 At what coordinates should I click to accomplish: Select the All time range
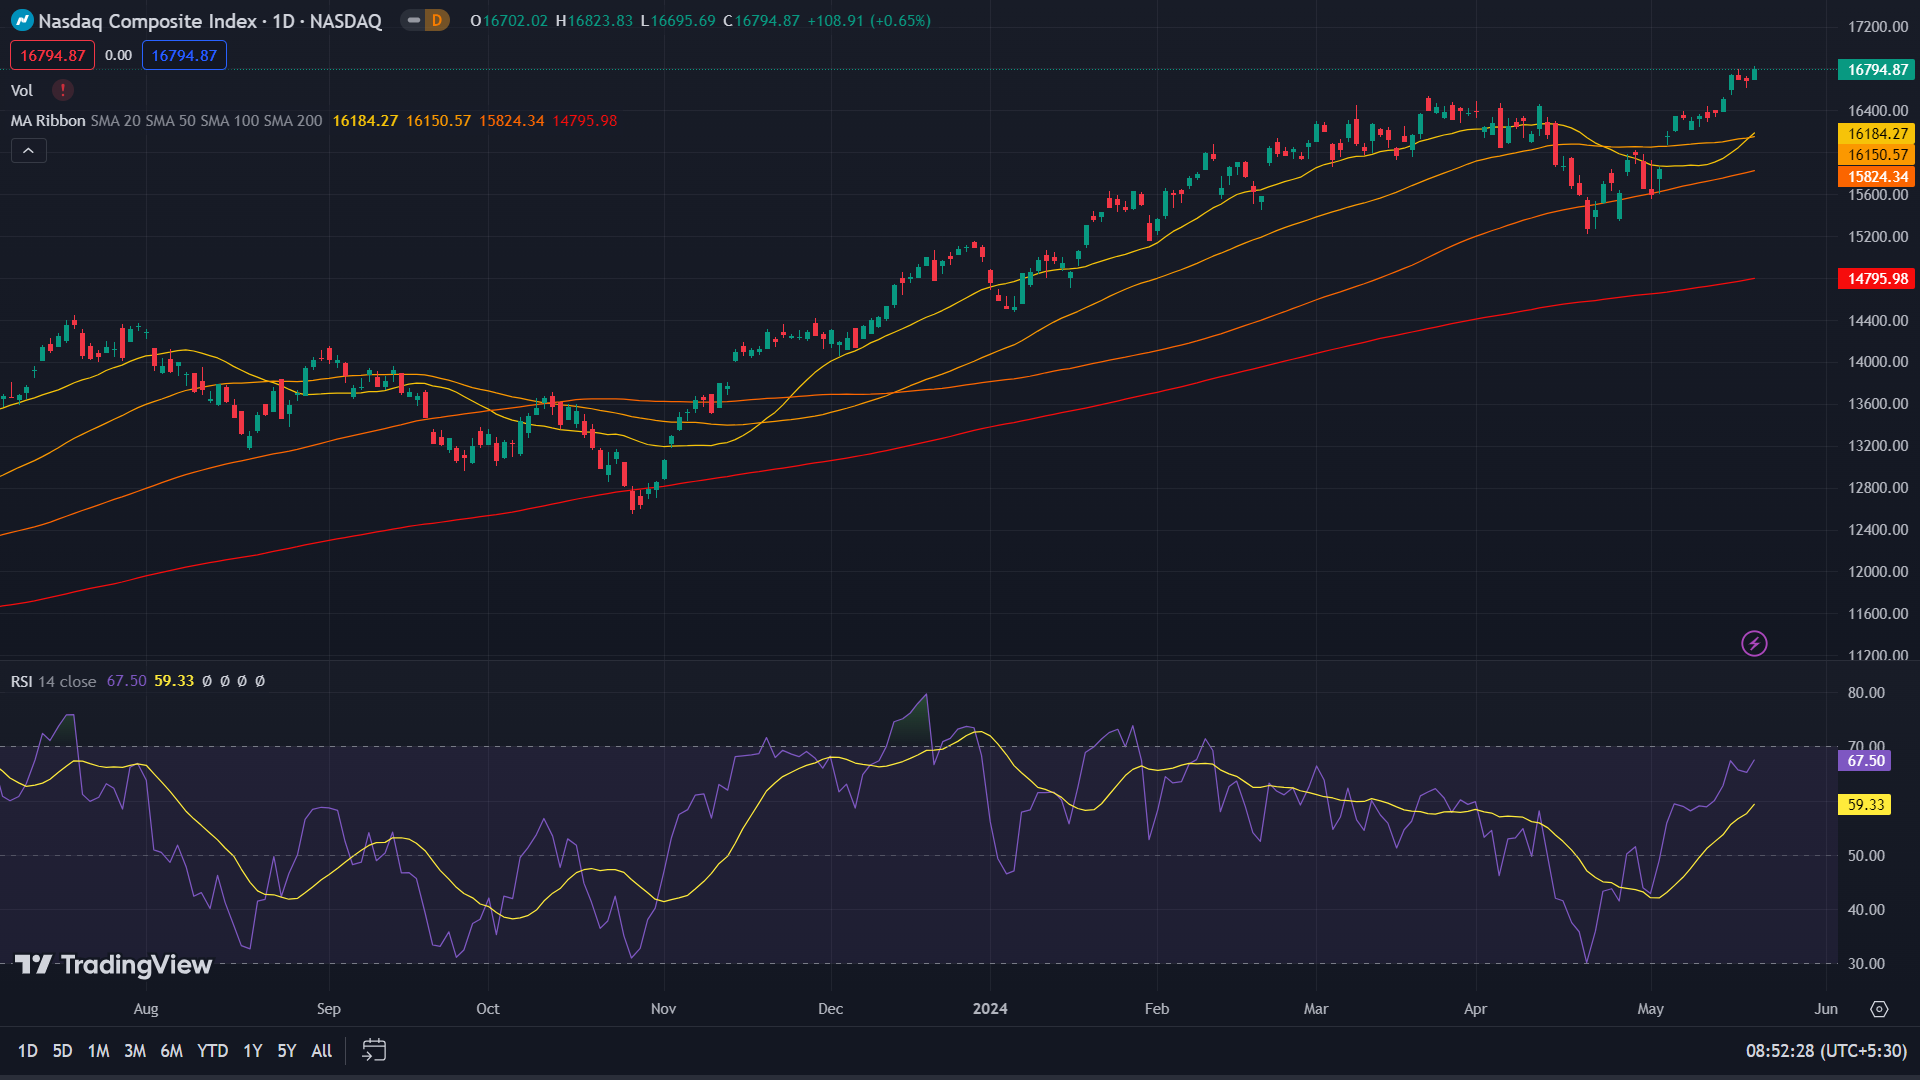(322, 1051)
